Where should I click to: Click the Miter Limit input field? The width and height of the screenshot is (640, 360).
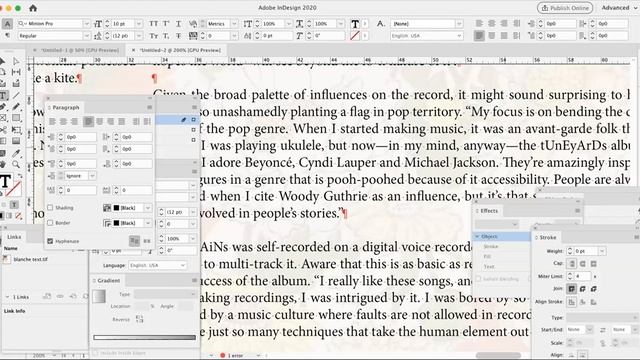pyautogui.click(x=583, y=276)
